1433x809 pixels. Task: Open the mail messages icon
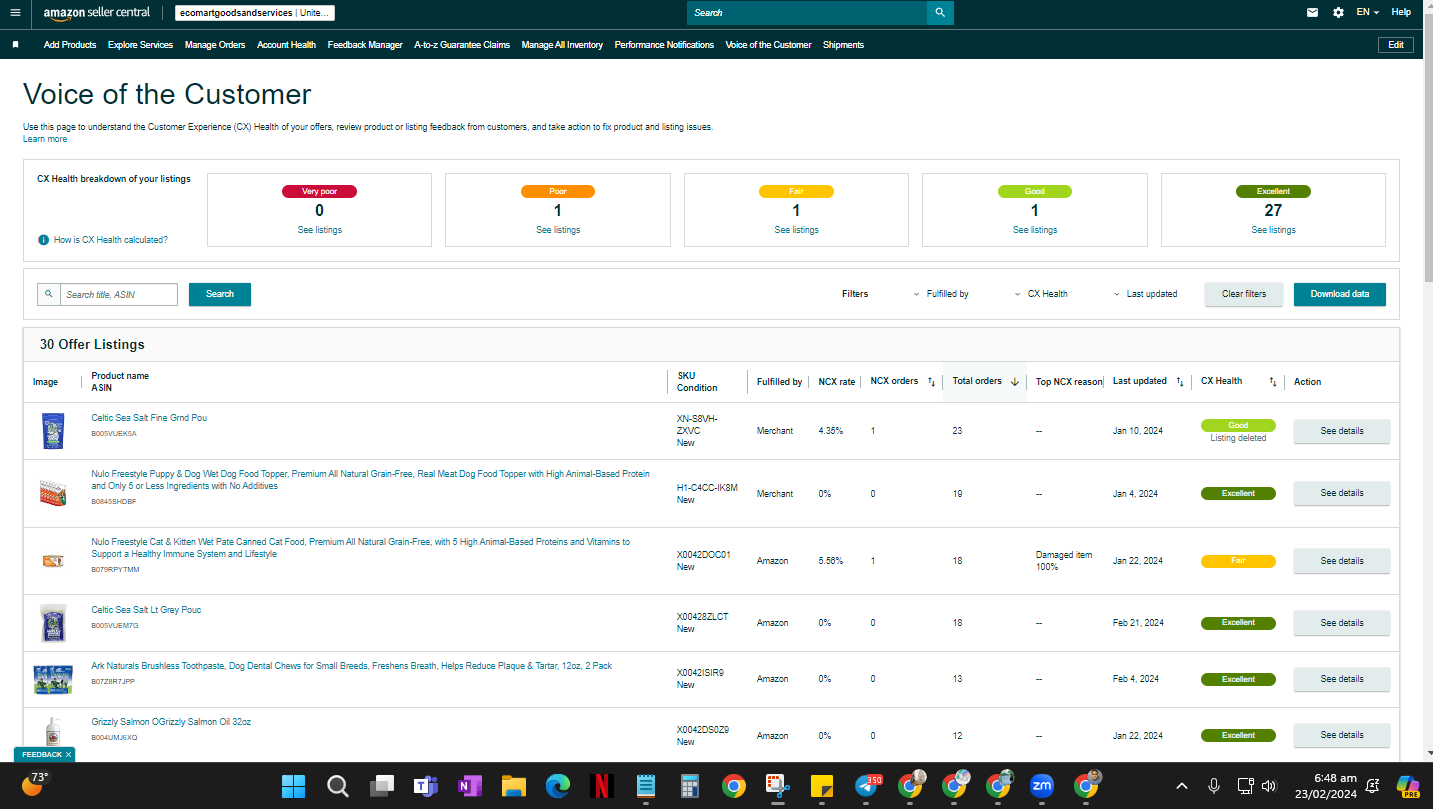[1312, 13]
